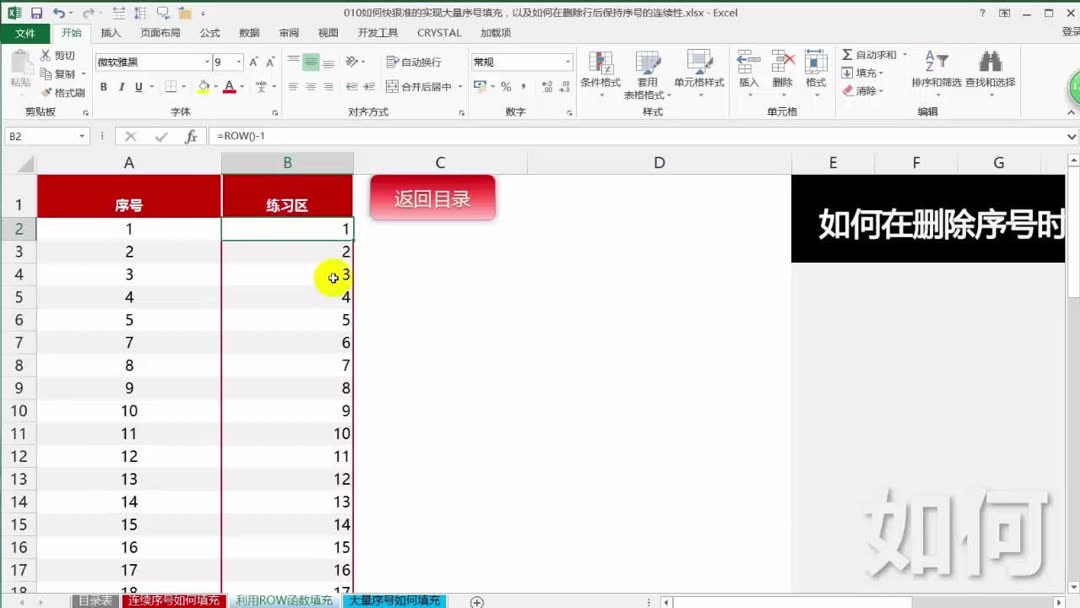Click the 返回目录 button
The height and width of the screenshot is (608, 1080).
(x=432, y=198)
